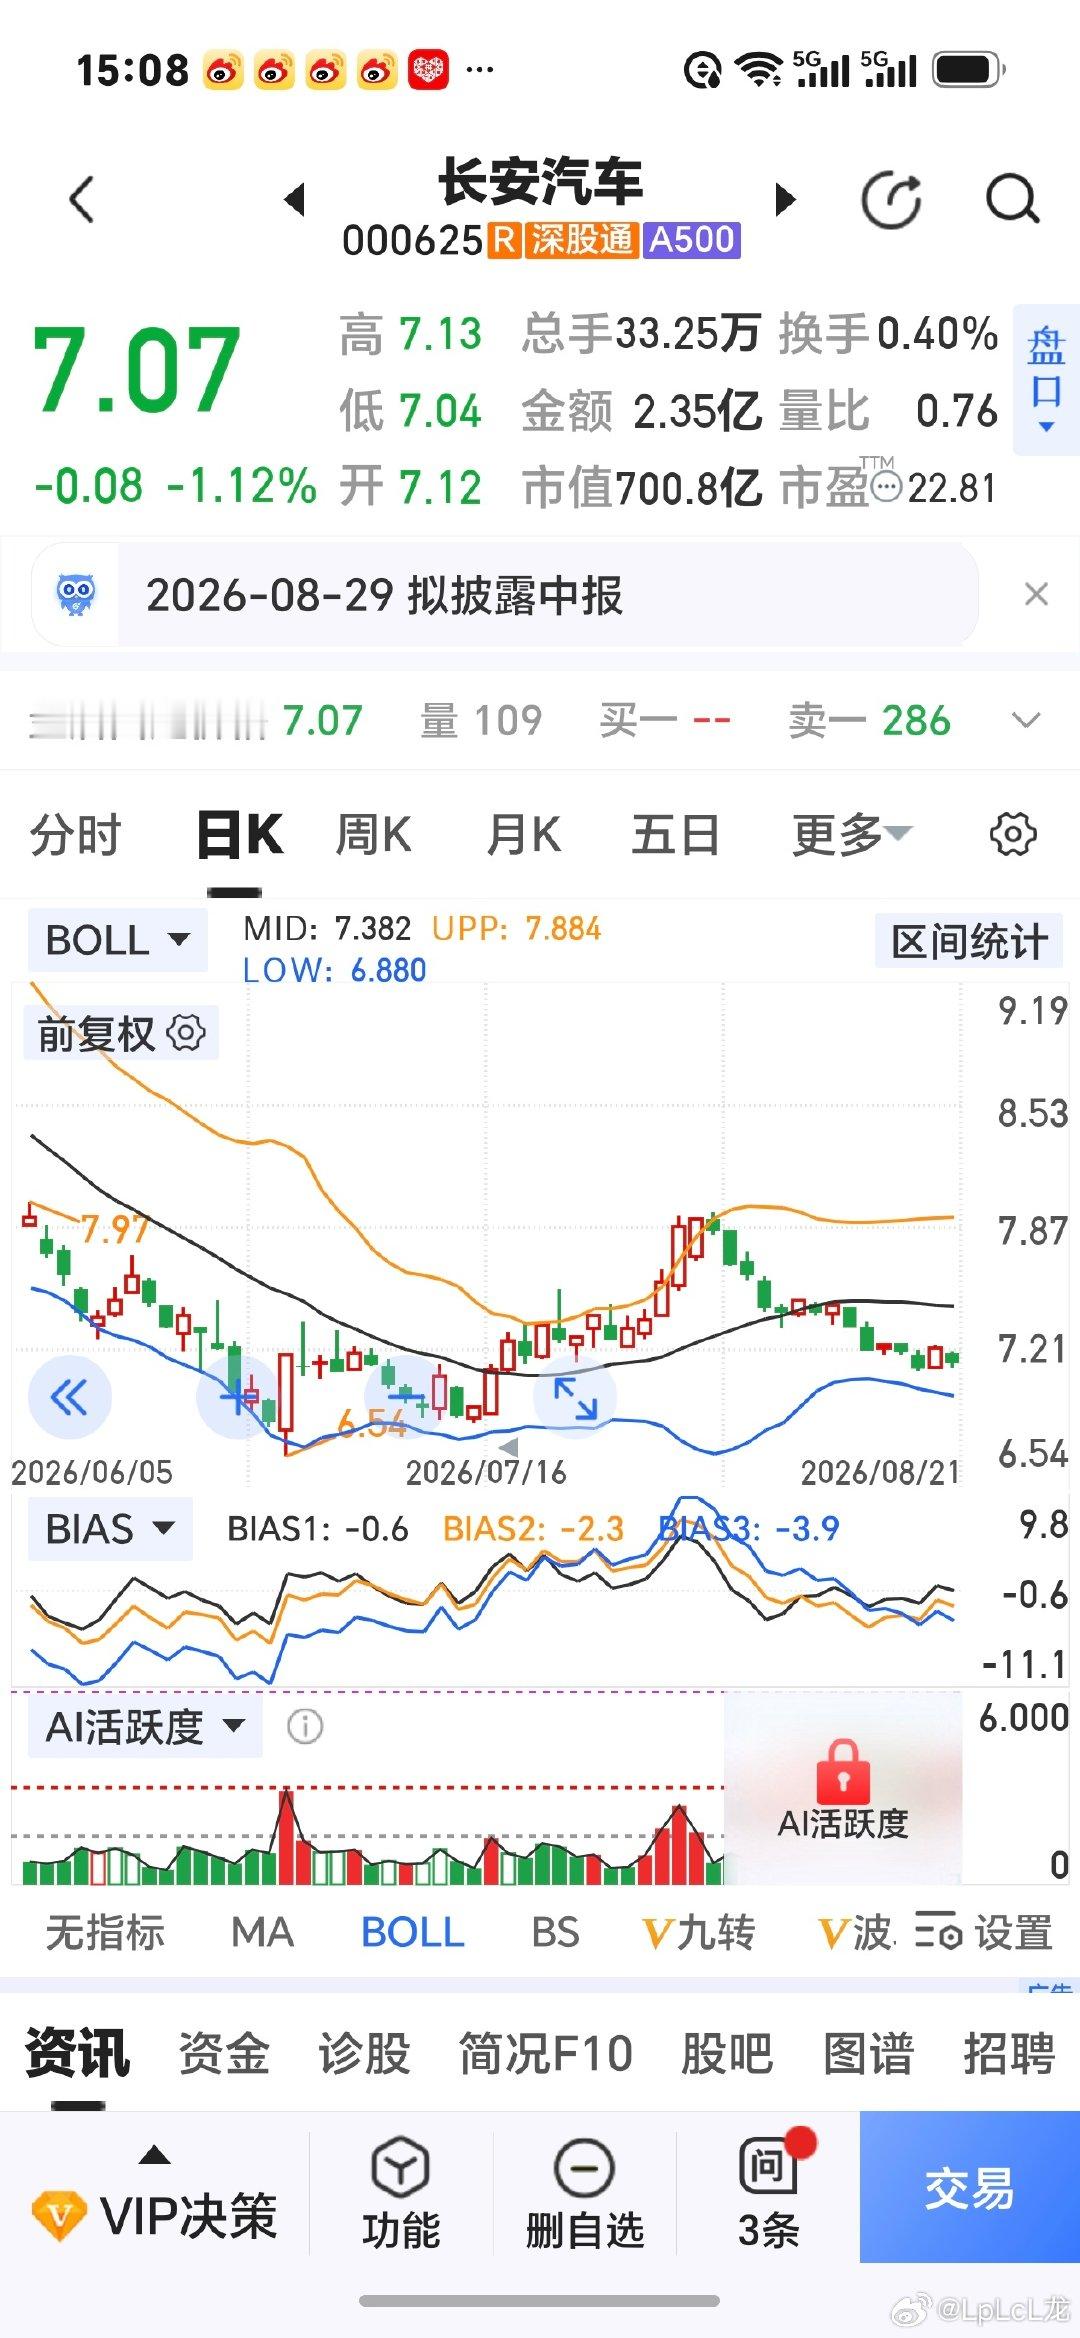Viewport: 1080px width, 2338px height.
Task: Select 无指标 overlay option
Action: pos(105,1931)
